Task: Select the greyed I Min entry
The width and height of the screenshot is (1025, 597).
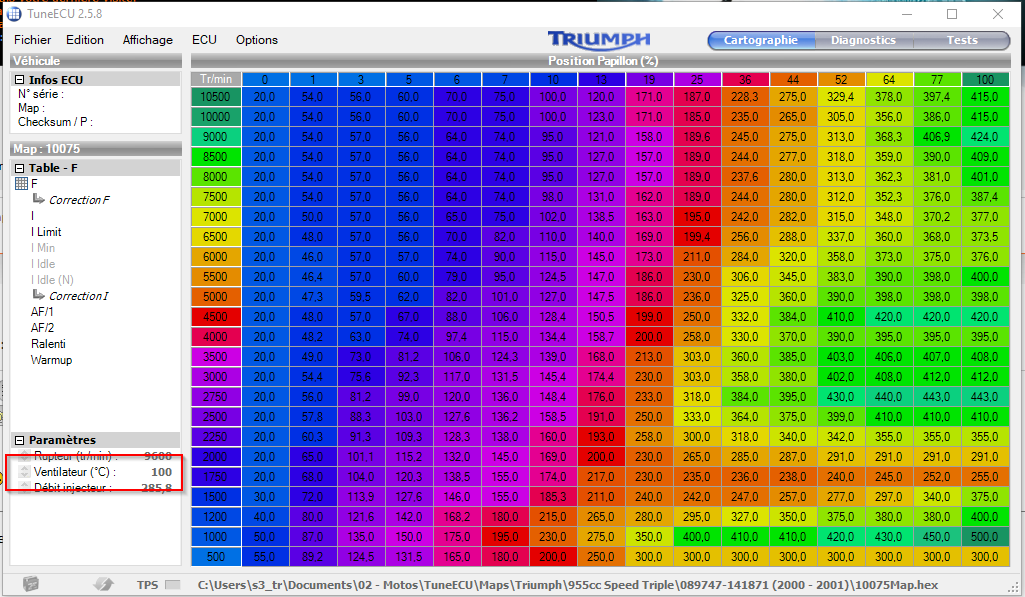Action: pos(42,248)
